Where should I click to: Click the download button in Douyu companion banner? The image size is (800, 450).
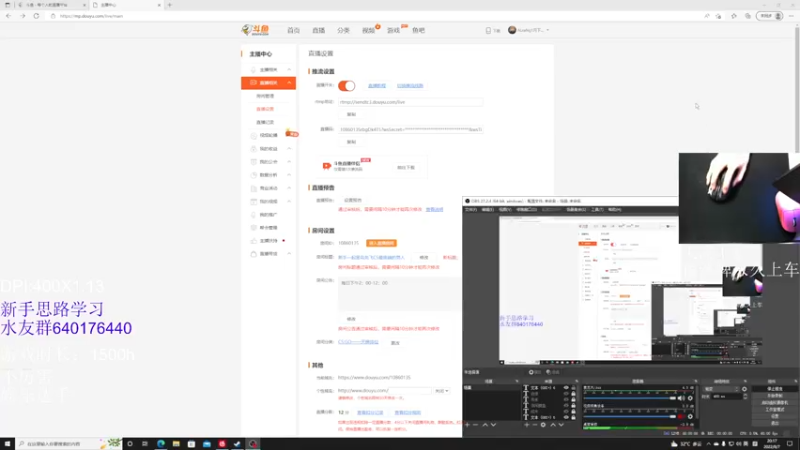click(406, 167)
